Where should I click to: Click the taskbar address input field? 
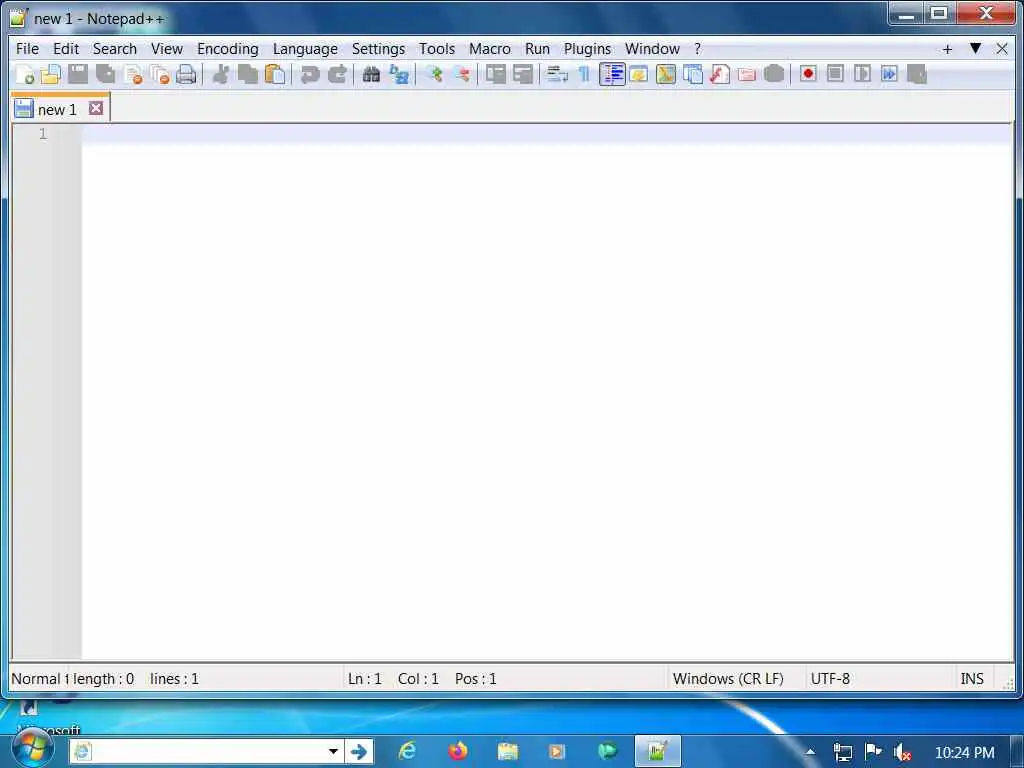point(208,752)
